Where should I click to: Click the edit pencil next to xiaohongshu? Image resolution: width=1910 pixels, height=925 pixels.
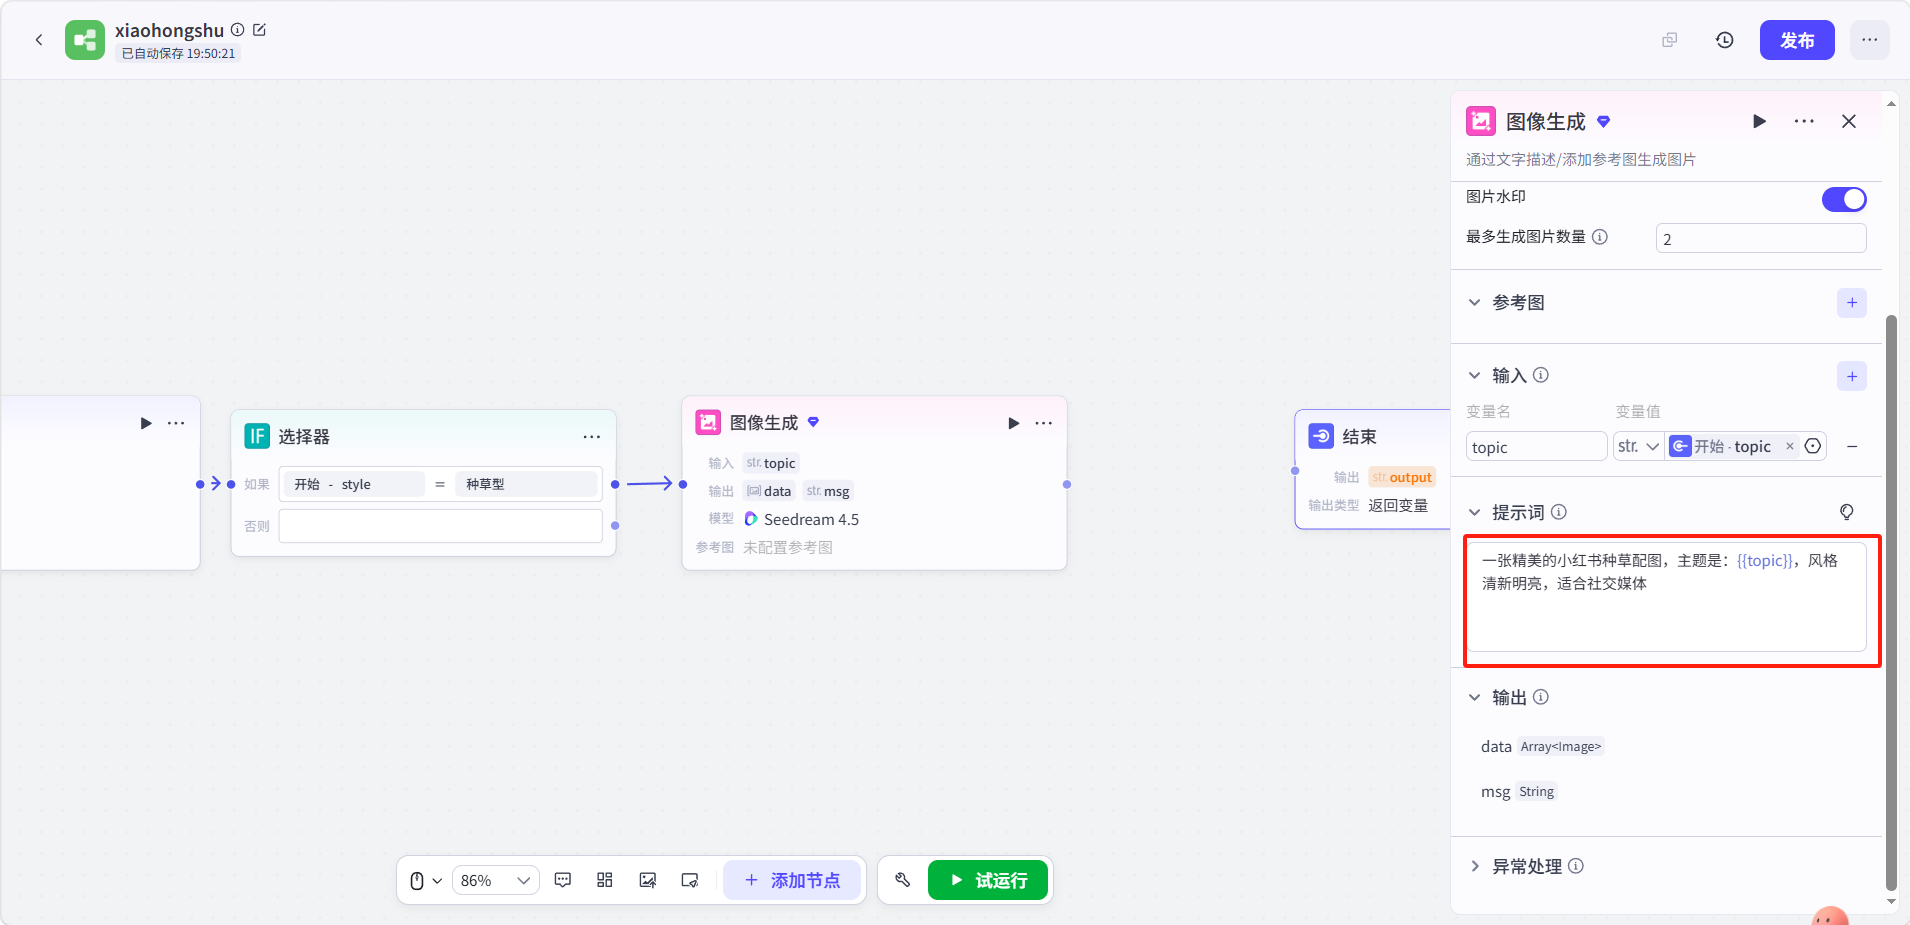click(x=260, y=30)
